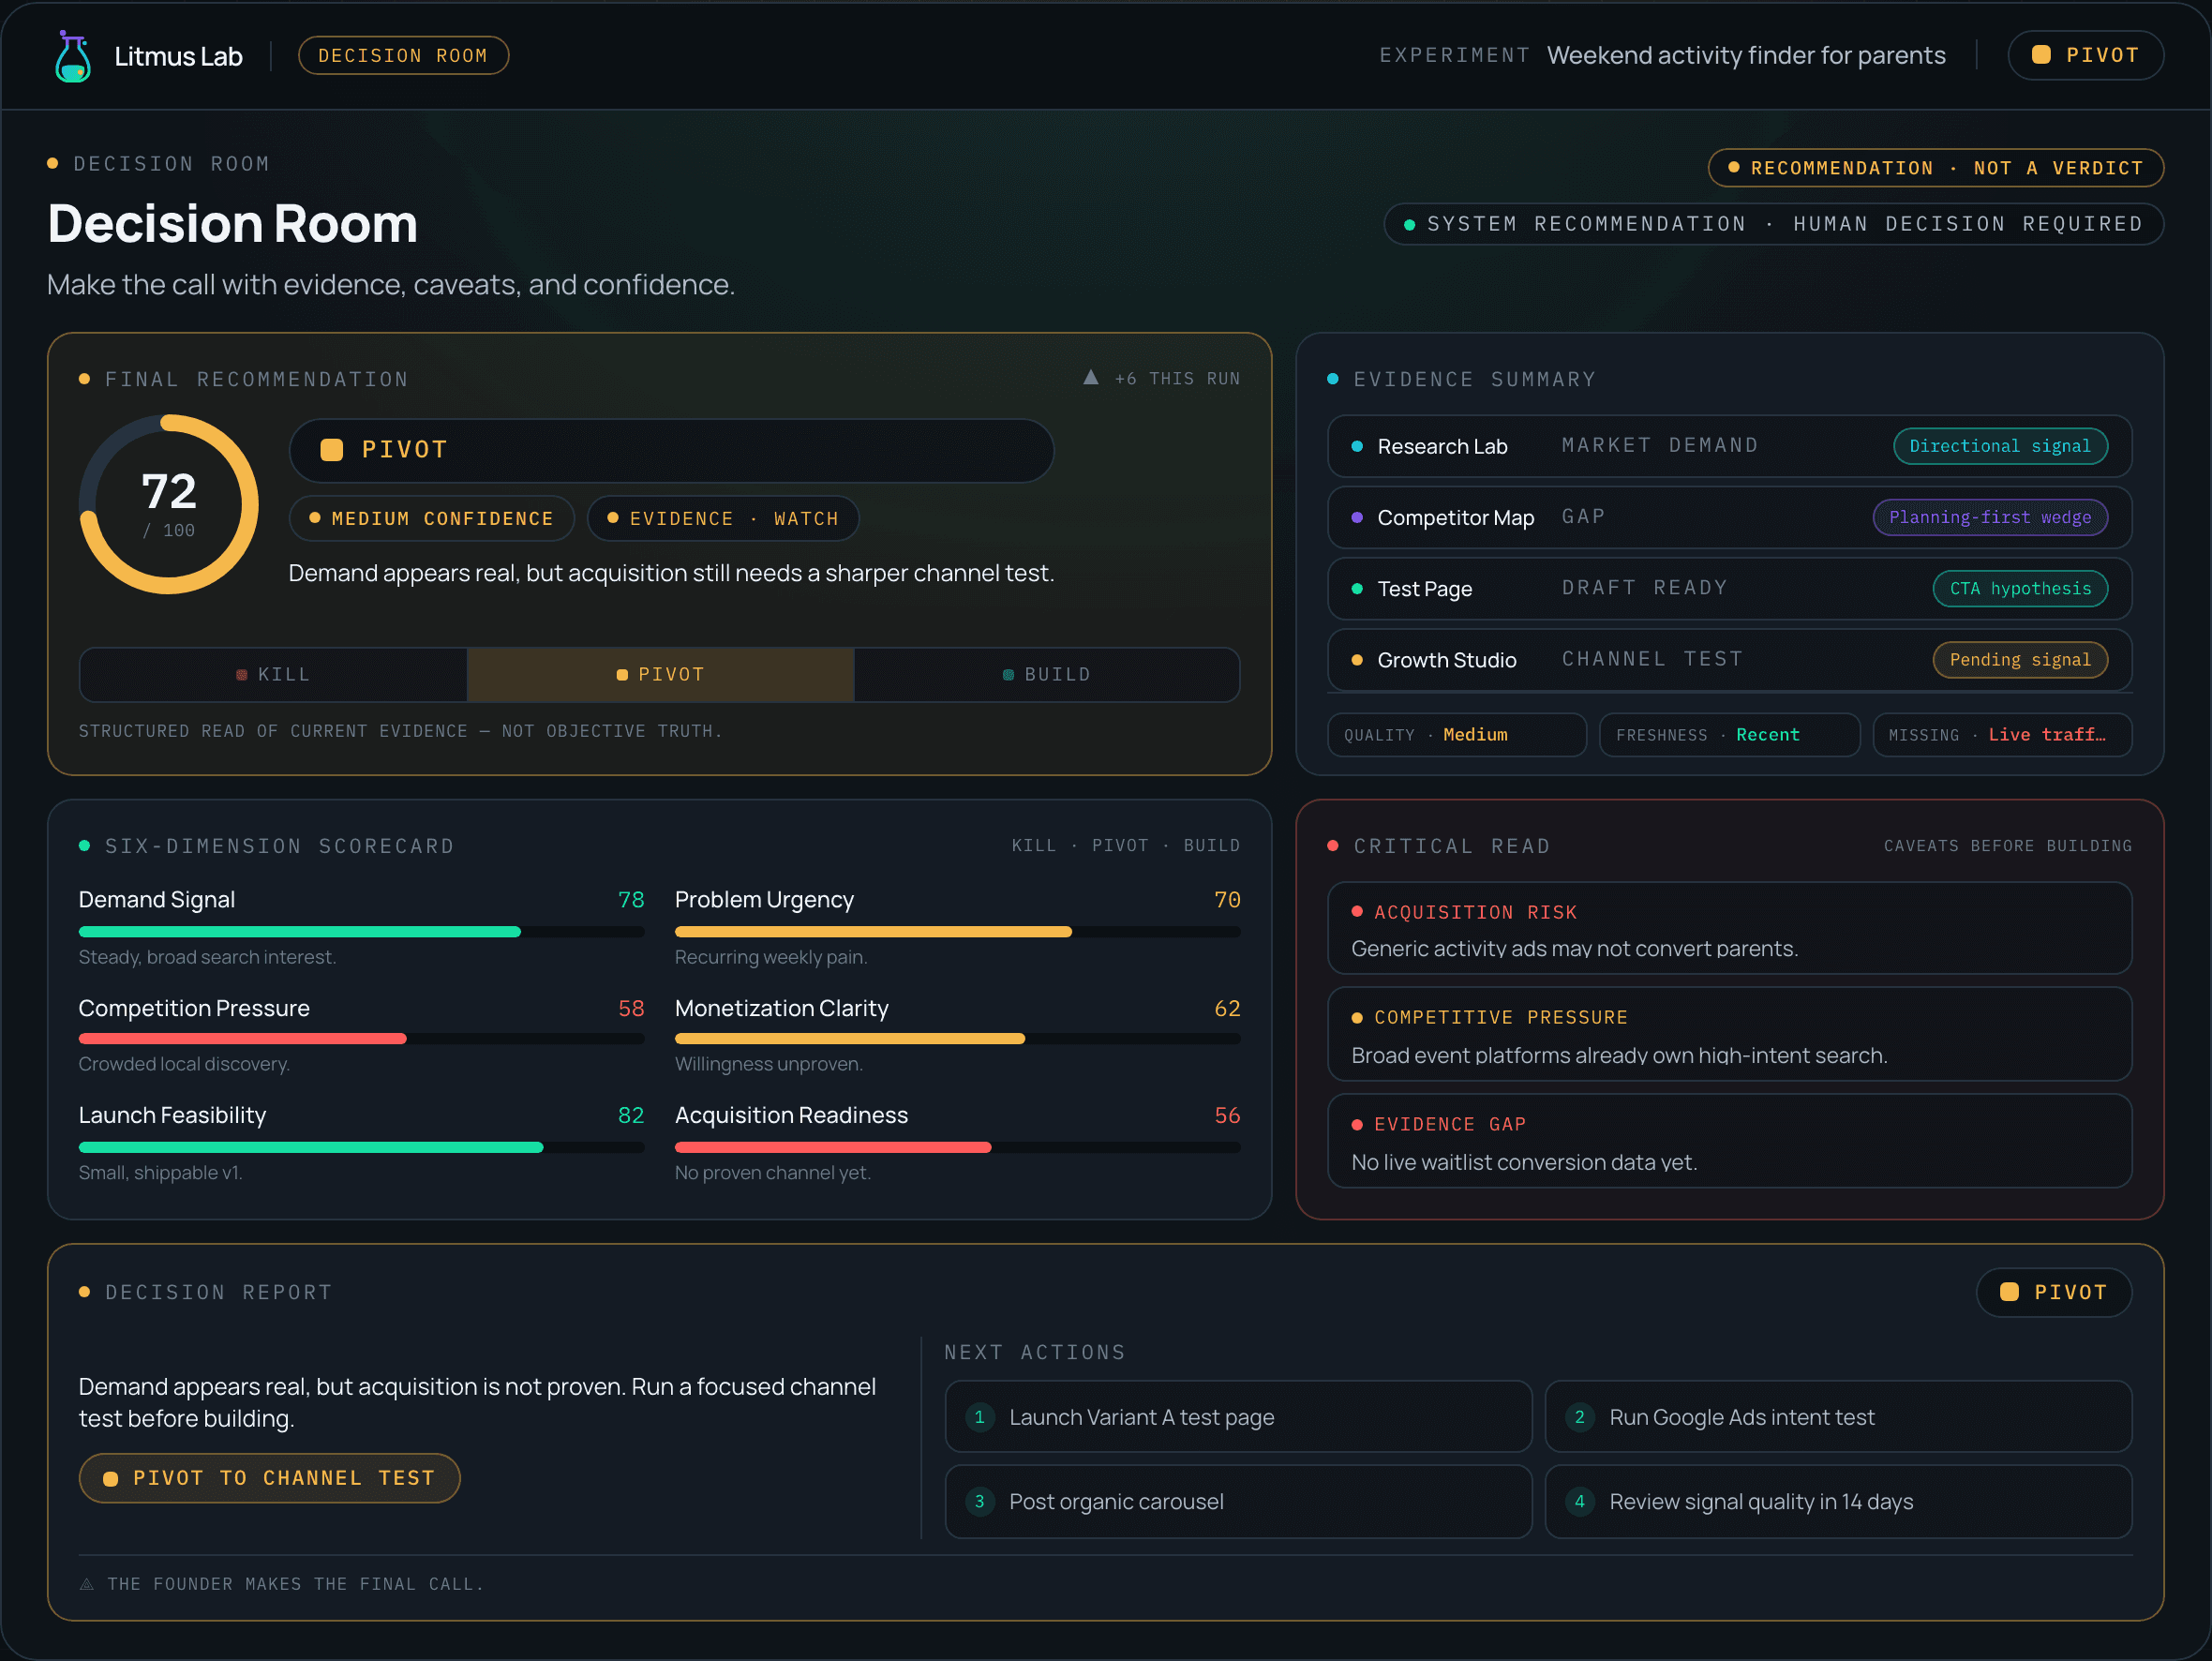Click the Launch Feasibility score 82
This screenshot has height=1661, width=2212.
631,1115
